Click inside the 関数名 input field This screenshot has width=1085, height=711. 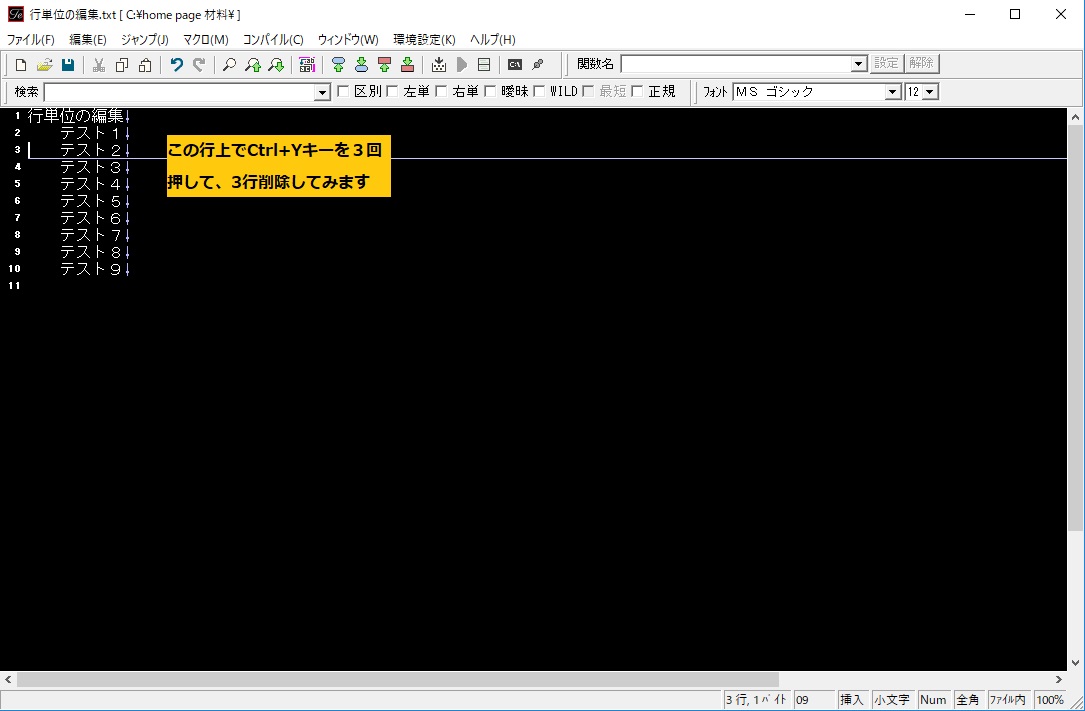pos(735,64)
